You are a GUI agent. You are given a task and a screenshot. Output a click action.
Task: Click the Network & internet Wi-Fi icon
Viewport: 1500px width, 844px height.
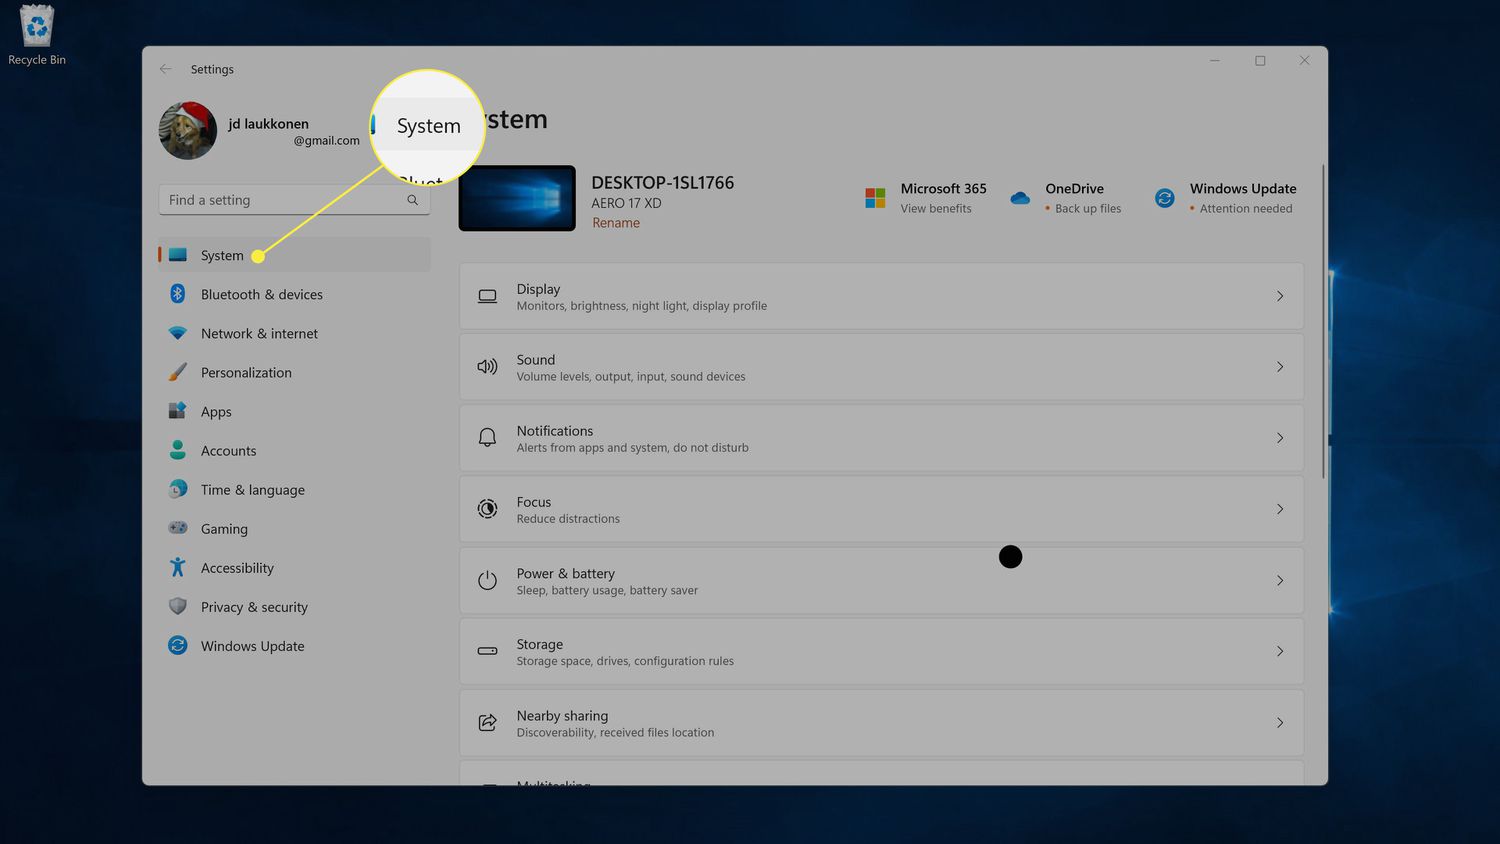(178, 333)
